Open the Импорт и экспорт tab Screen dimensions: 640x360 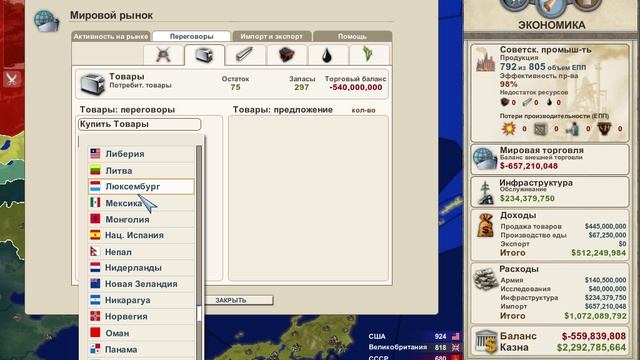point(271,36)
